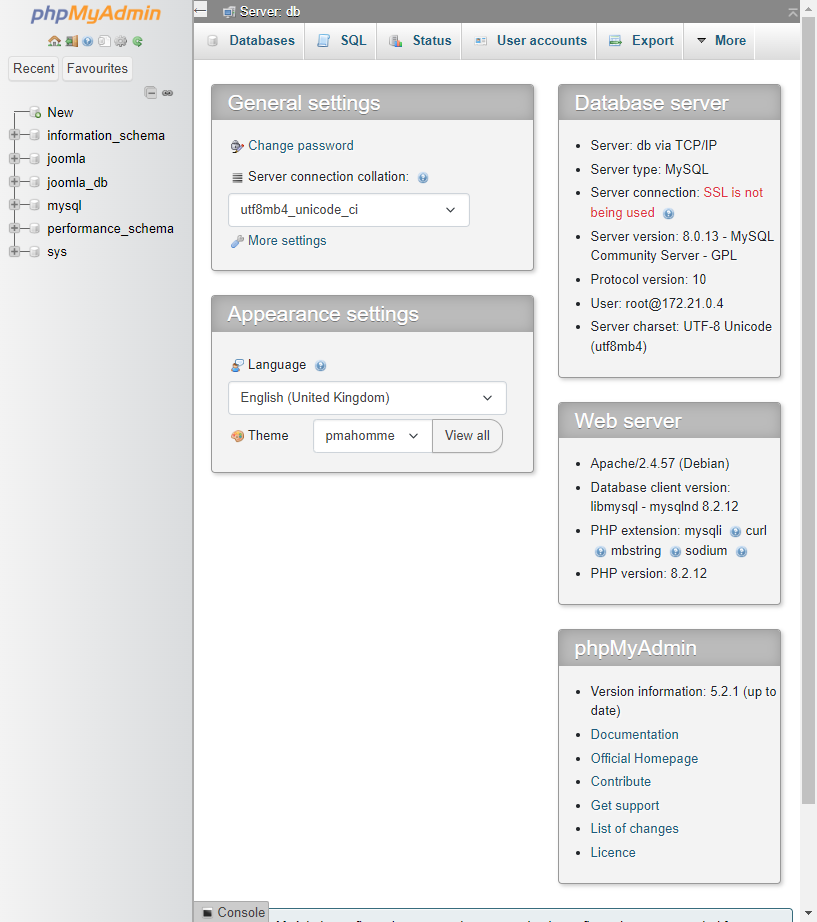Open collation help icon
Viewport: 817px width, 922px height.
tap(423, 178)
